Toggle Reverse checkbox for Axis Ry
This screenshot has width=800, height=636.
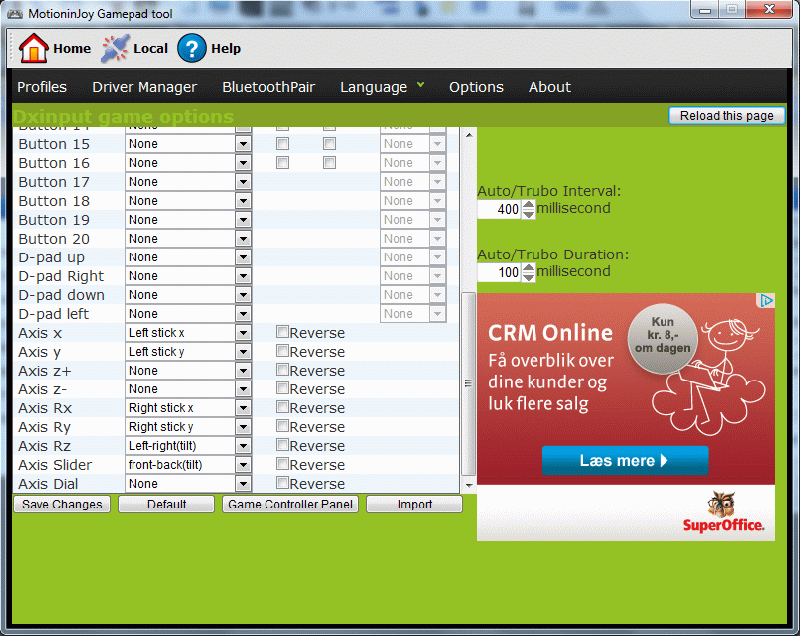(283, 426)
